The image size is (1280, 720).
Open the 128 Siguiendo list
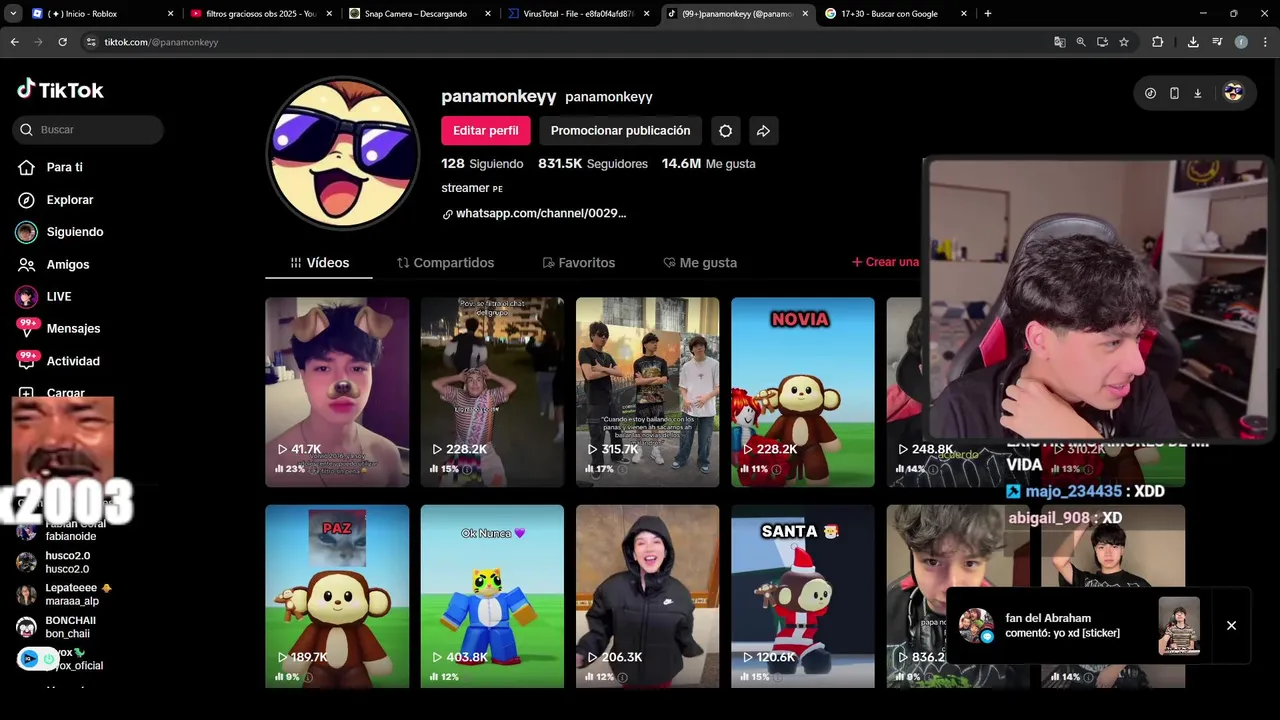pyautogui.click(x=482, y=163)
